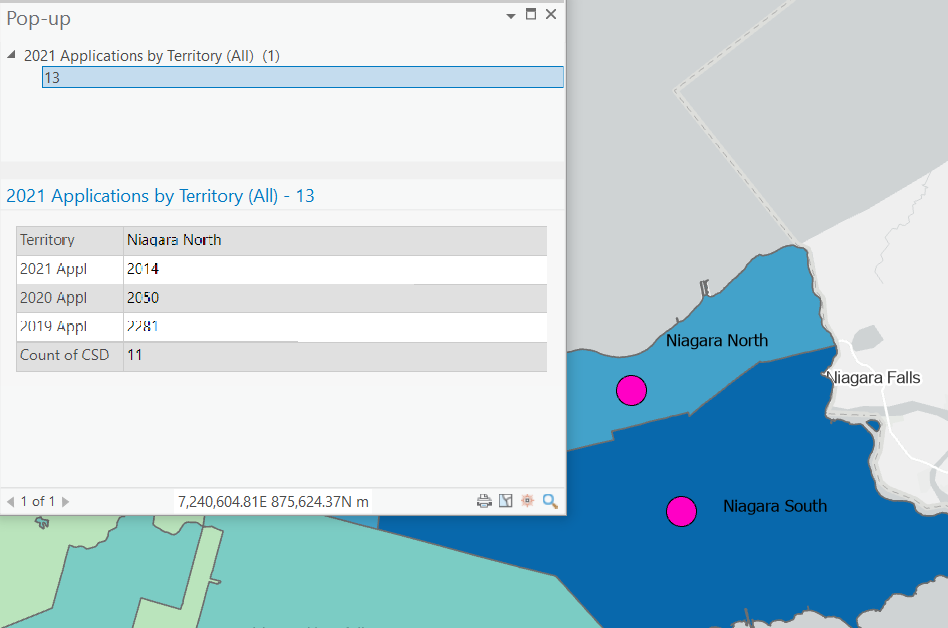Go to the previous record arrow
Screen dimensions: 948x628
10,500
